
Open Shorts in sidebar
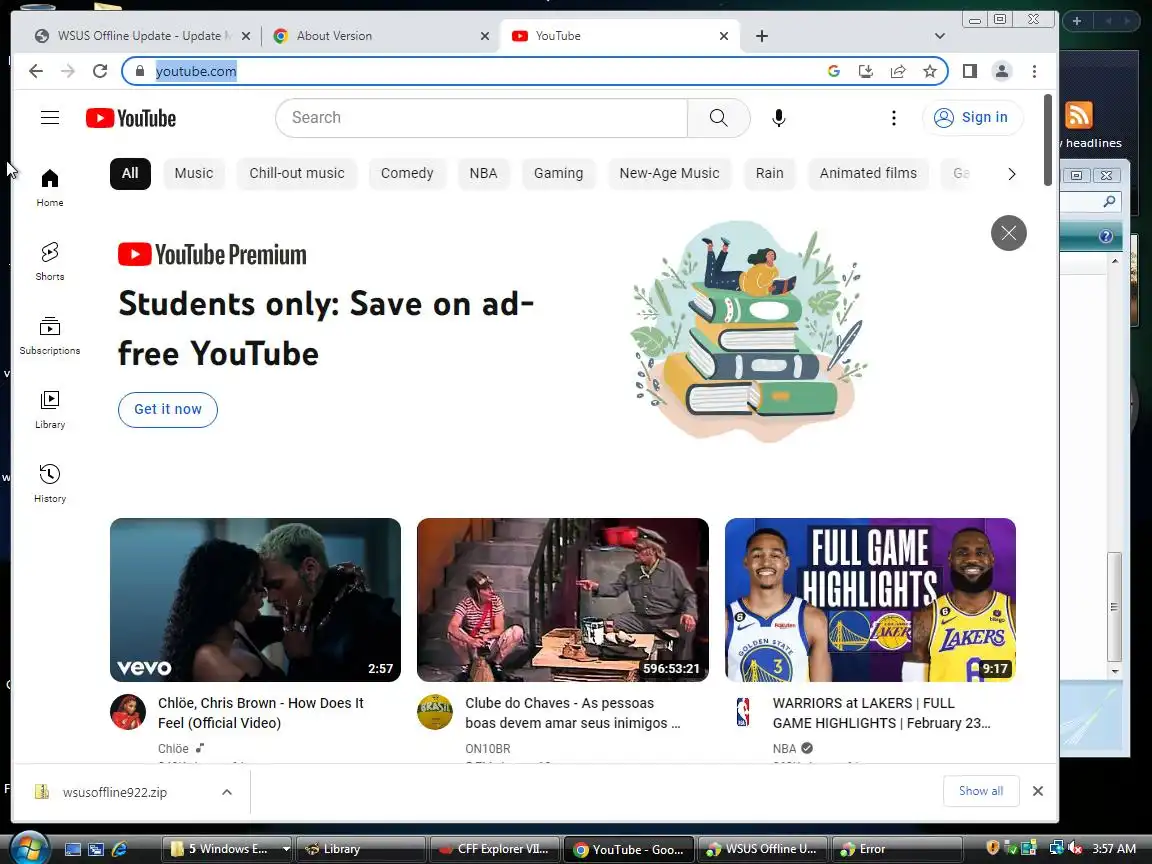click(x=50, y=262)
